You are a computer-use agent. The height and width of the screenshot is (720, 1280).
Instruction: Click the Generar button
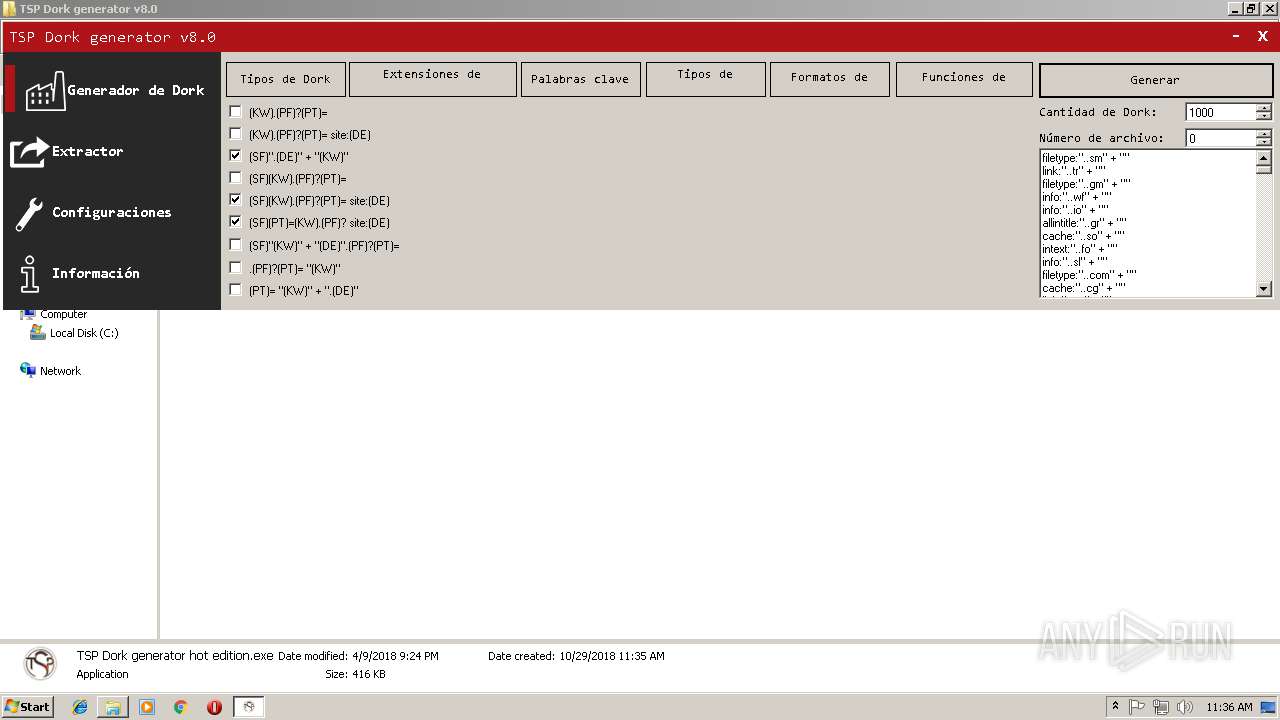pyautogui.click(x=1155, y=80)
